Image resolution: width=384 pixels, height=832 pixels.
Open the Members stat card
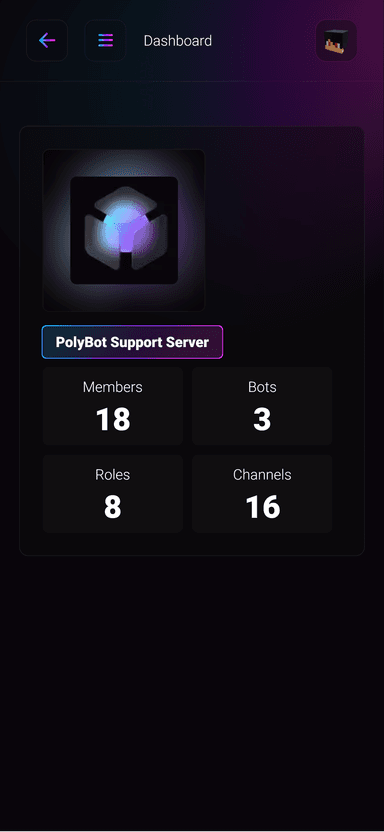click(x=113, y=406)
